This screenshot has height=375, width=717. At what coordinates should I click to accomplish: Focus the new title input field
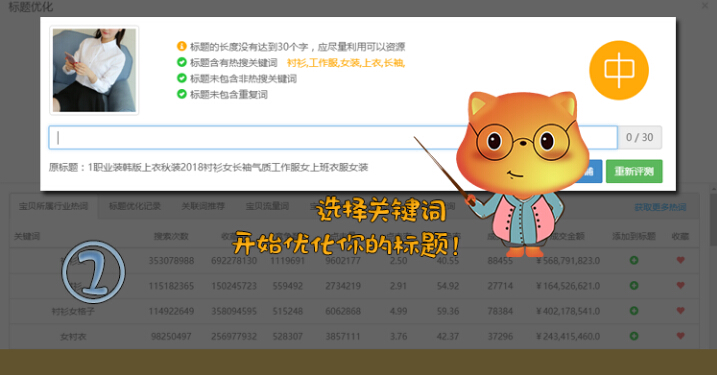[x=333, y=138]
